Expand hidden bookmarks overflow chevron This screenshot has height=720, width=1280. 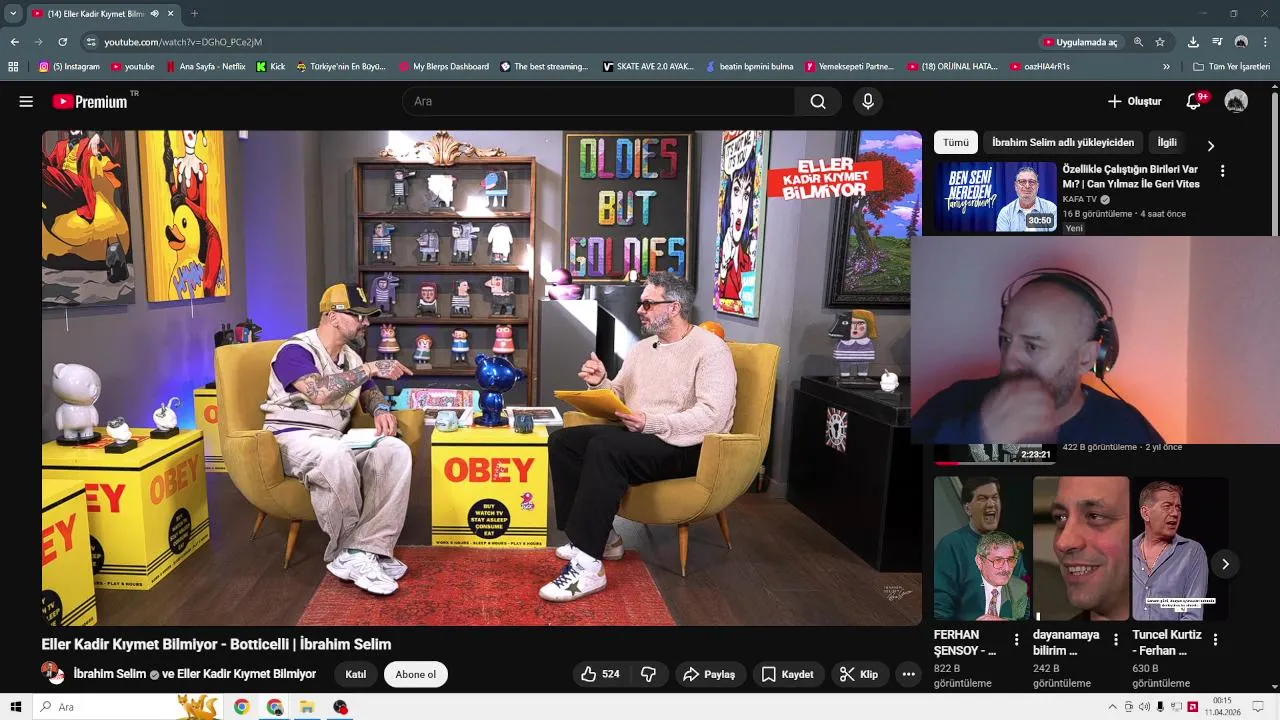tap(1166, 67)
